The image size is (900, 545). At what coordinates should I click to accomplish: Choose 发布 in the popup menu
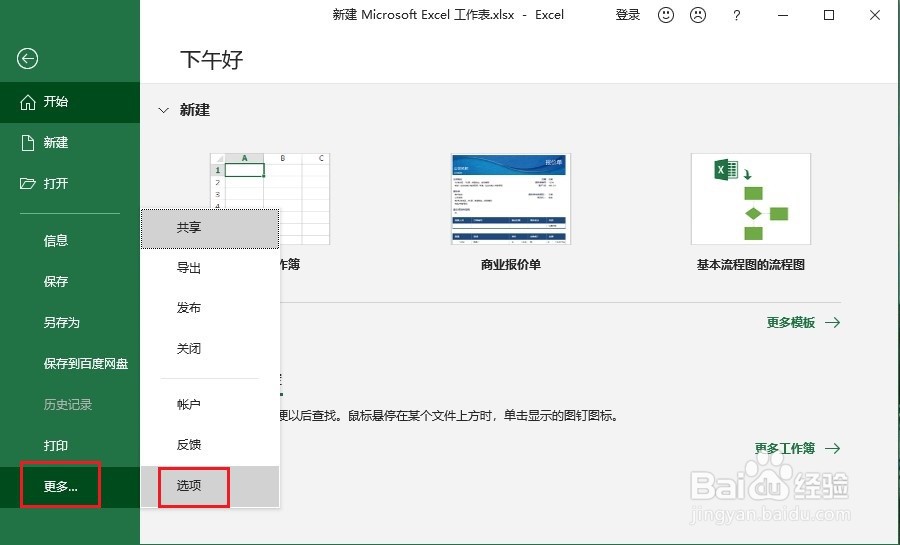pos(210,308)
